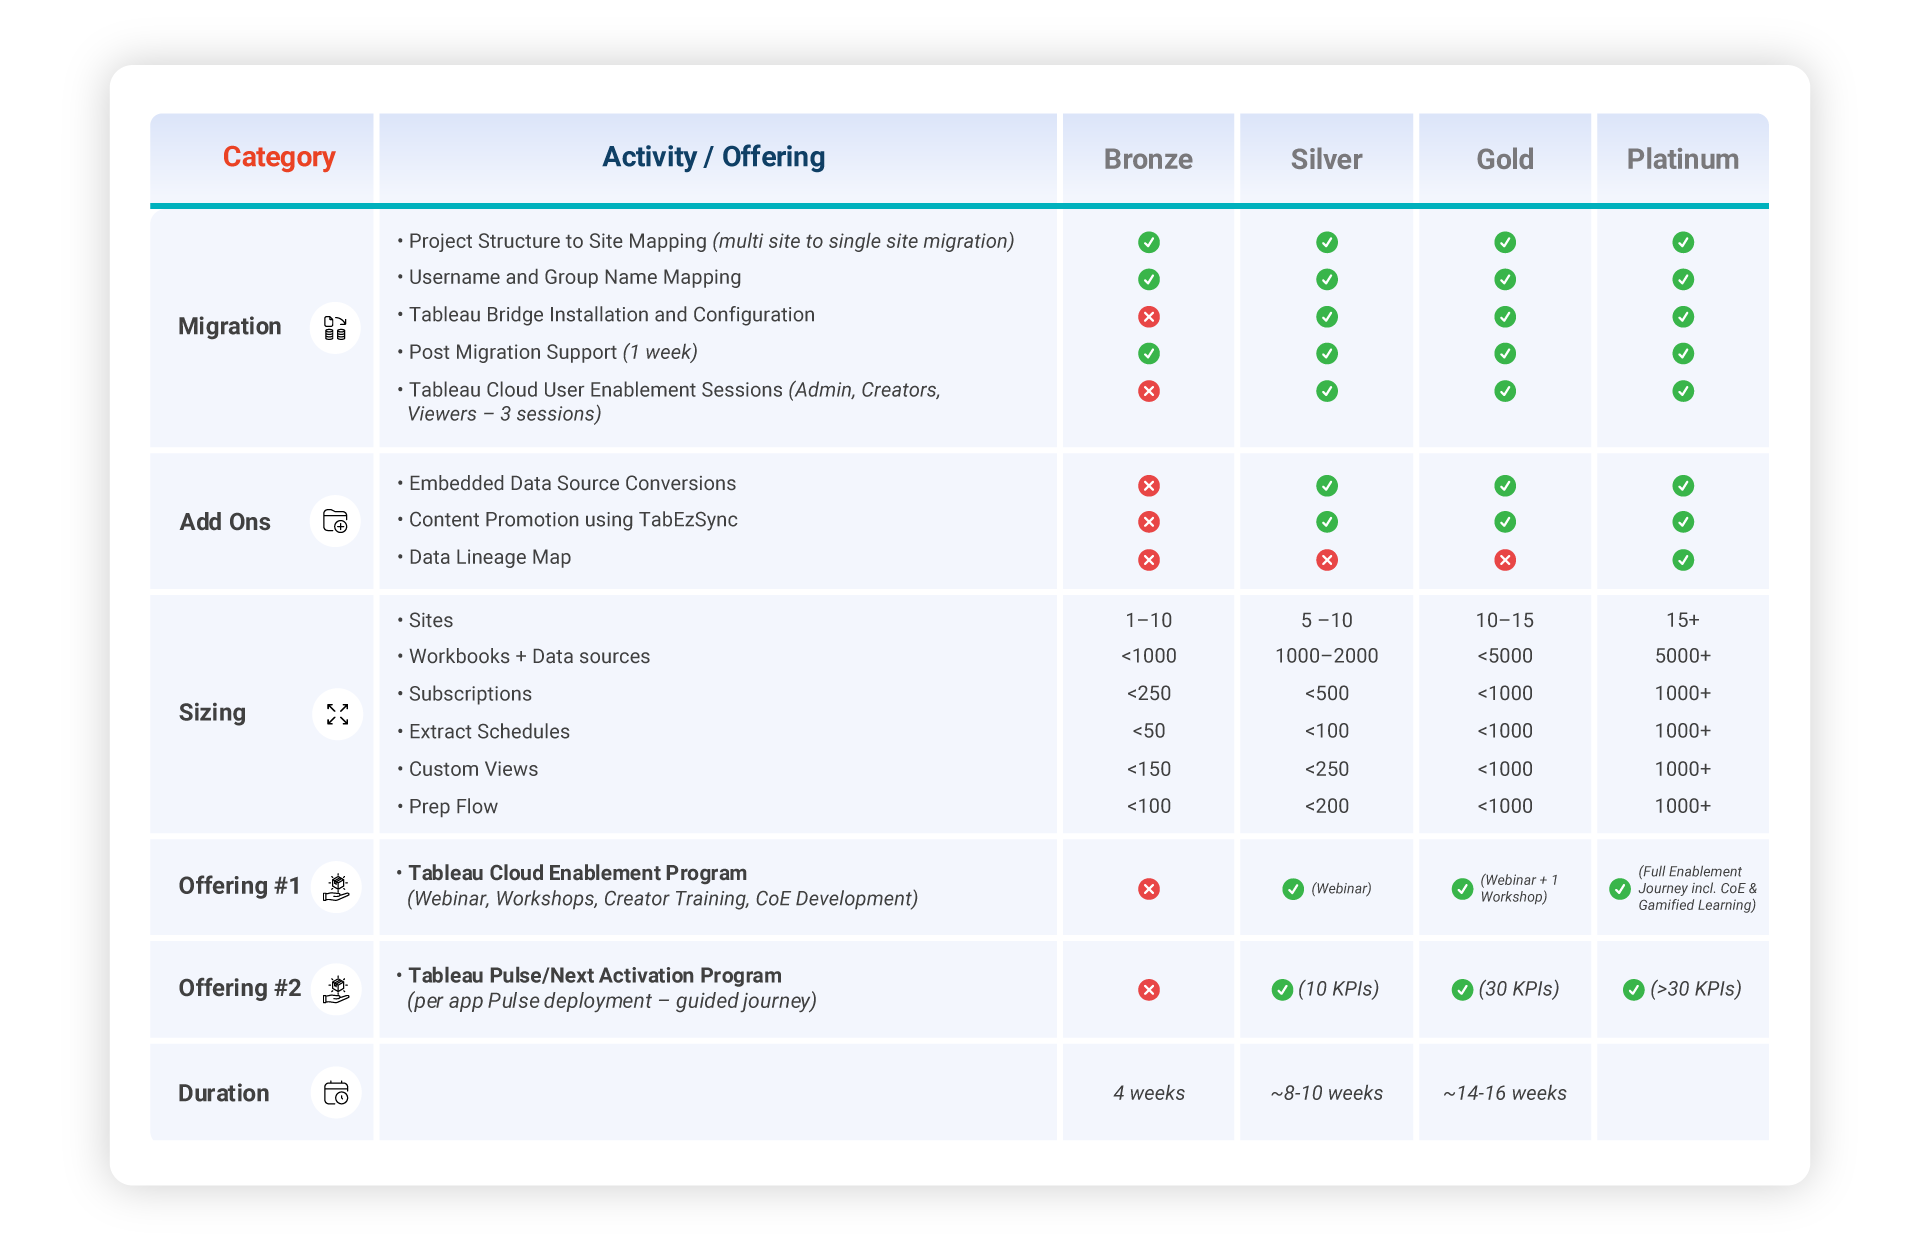Click Bronze red cross for Cloud Enablement Program

1149,889
